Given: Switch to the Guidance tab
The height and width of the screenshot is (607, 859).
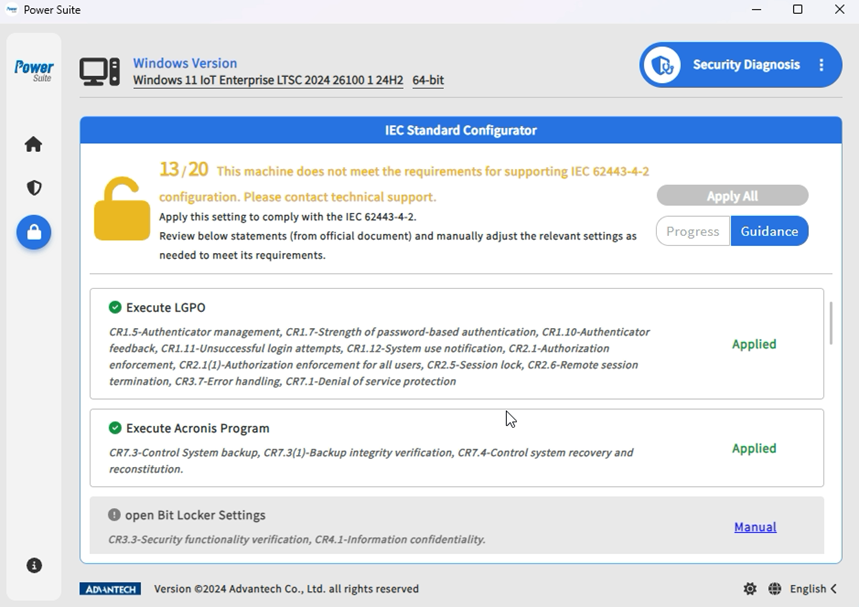Looking at the screenshot, I should coord(769,231).
